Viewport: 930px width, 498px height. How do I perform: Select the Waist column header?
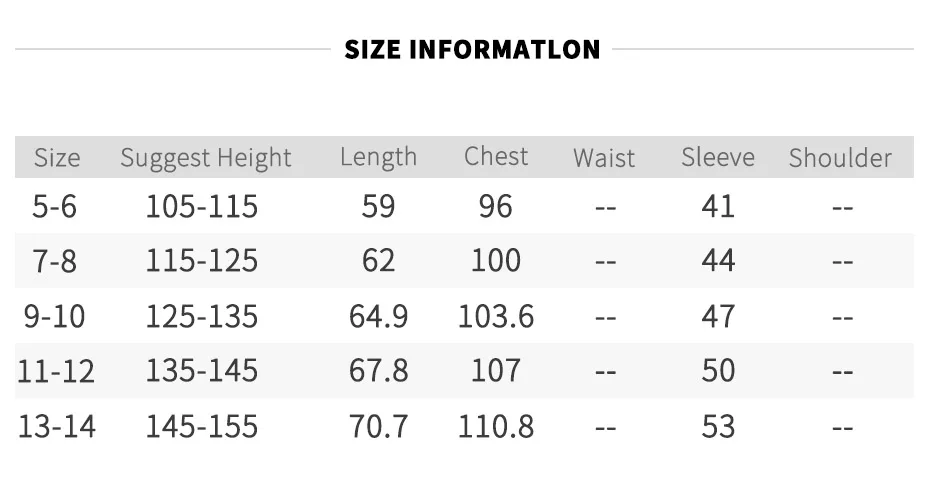coord(604,158)
